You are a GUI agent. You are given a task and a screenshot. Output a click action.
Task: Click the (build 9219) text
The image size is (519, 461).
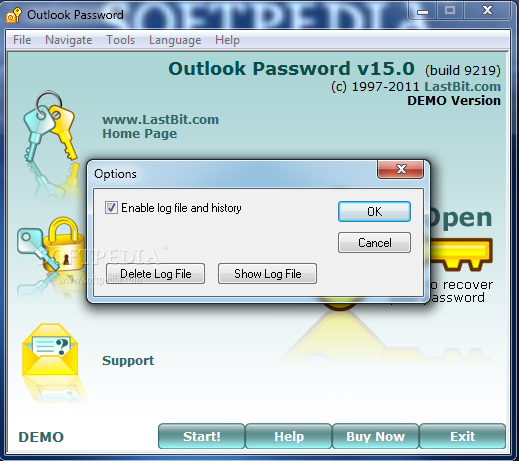click(463, 70)
